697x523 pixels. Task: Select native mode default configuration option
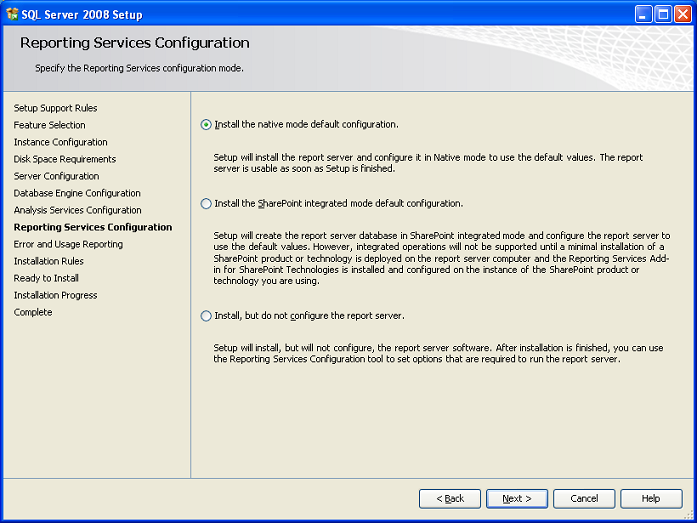tap(206, 124)
